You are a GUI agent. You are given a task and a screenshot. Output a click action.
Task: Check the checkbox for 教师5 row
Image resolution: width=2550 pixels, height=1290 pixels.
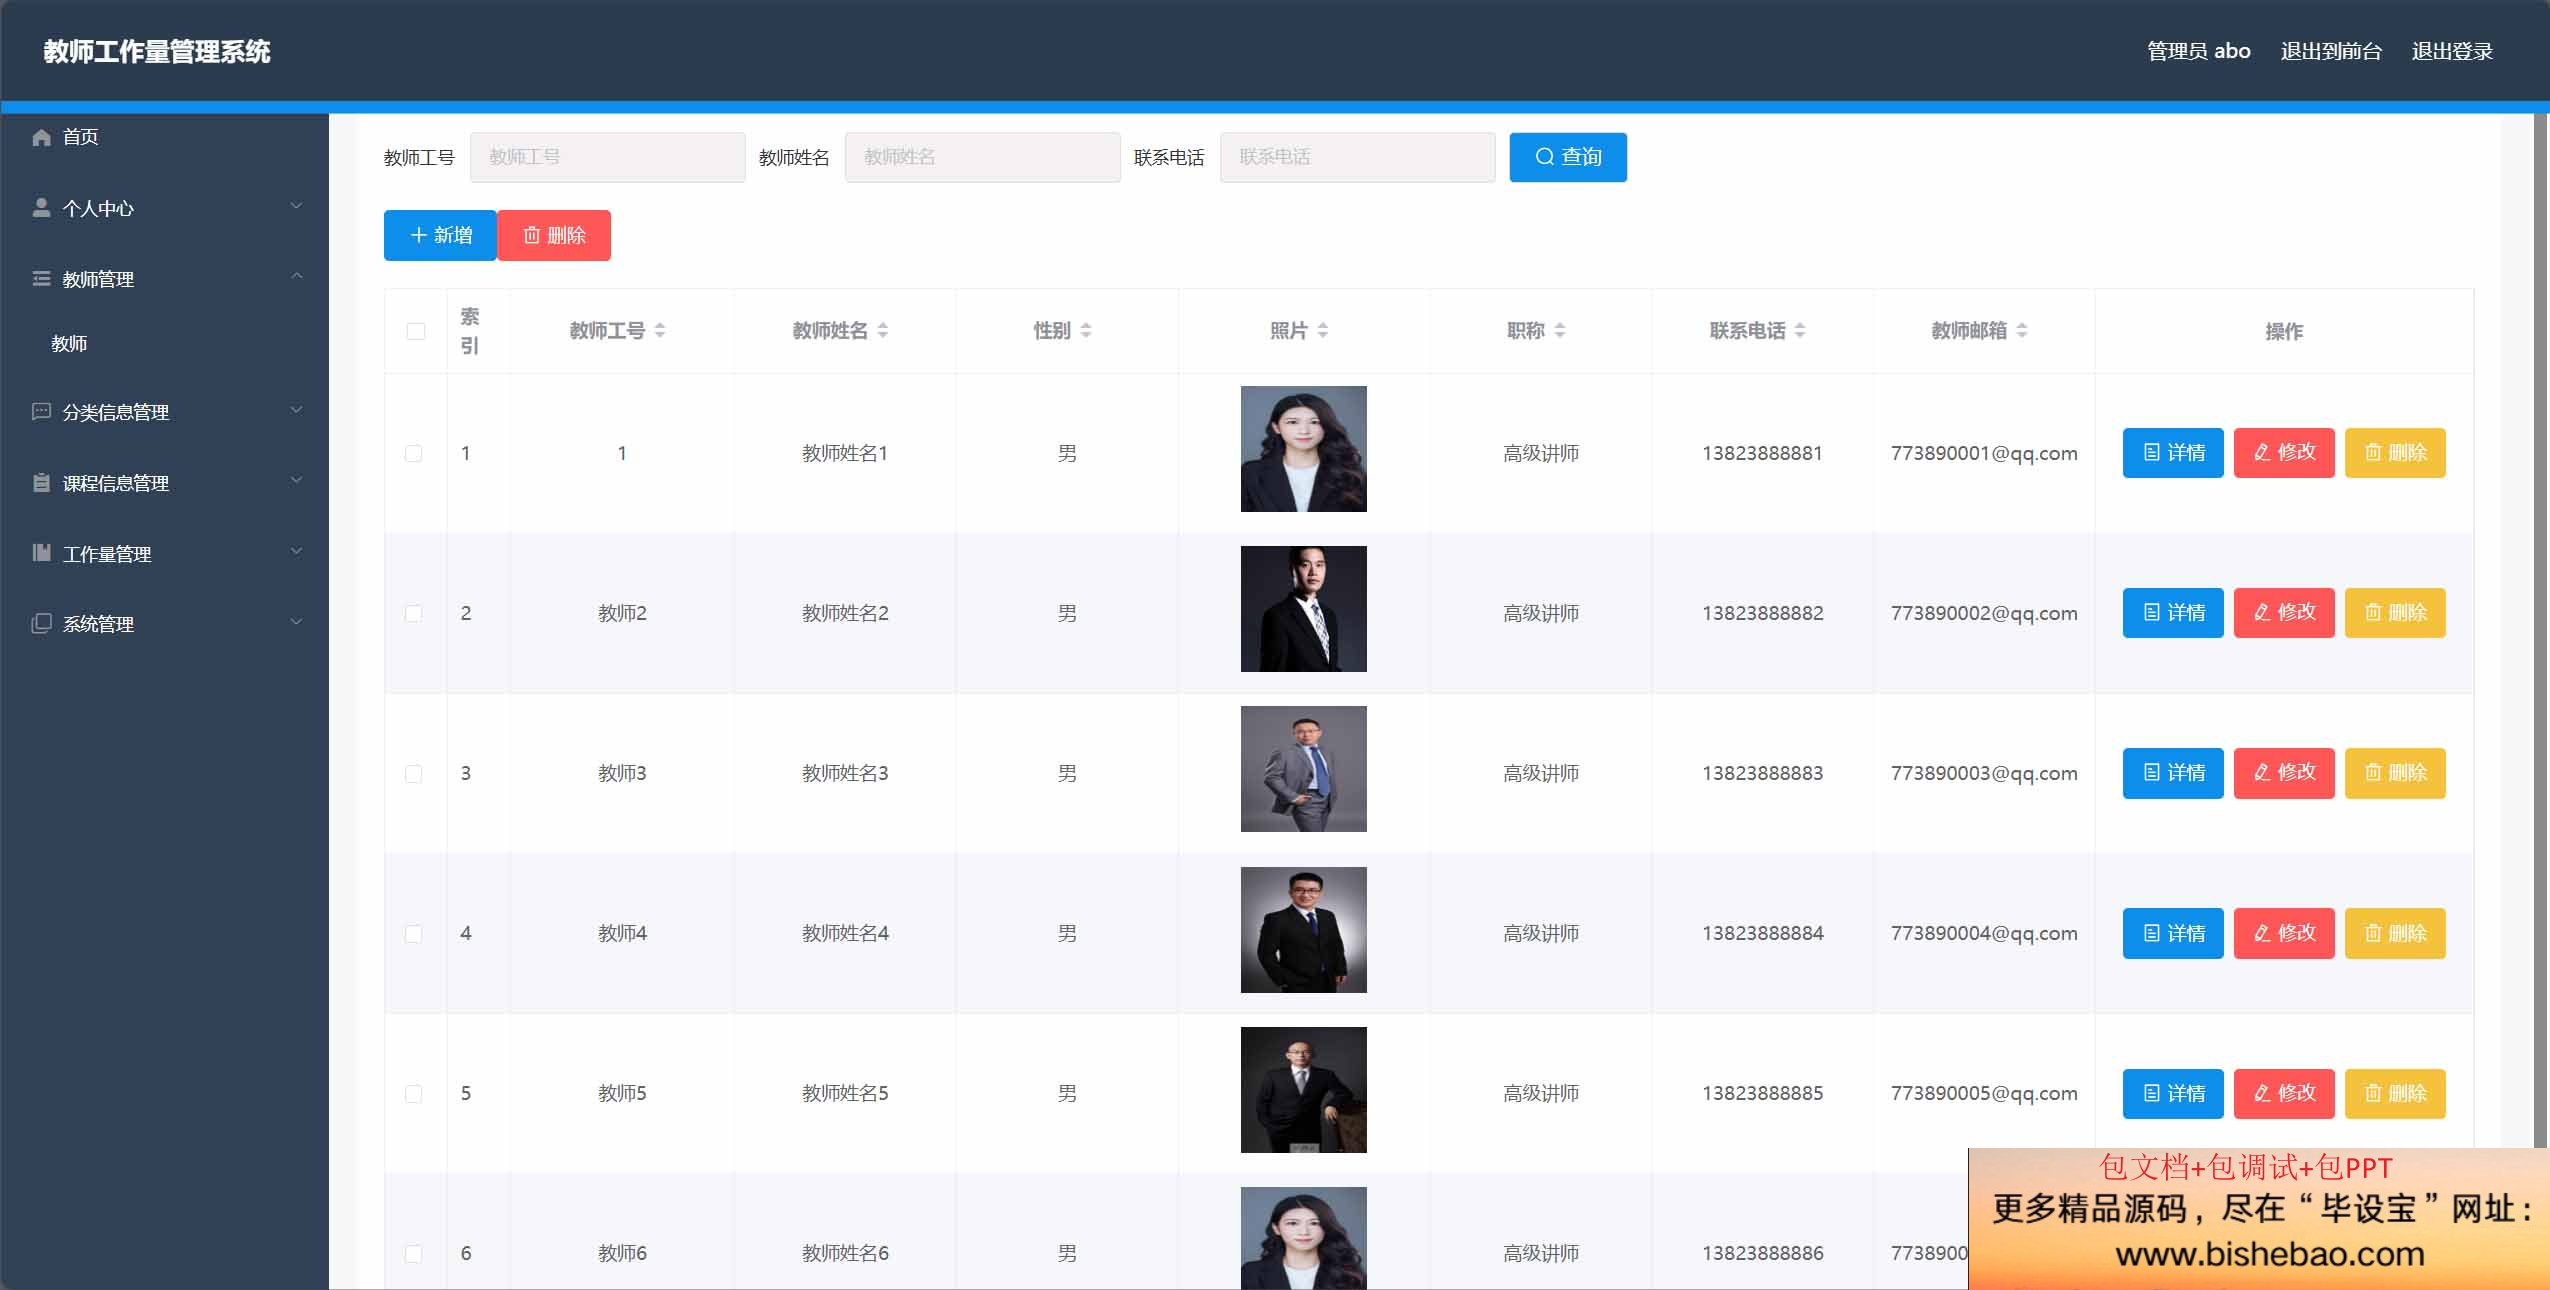pos(414,1094)
